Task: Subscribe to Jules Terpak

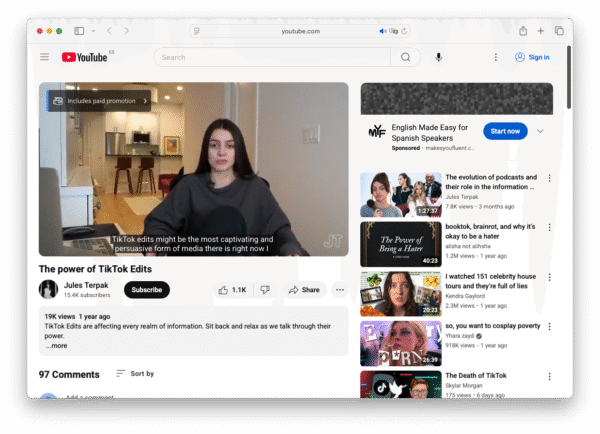Action: pyautogui.click(x=147, y=290)
